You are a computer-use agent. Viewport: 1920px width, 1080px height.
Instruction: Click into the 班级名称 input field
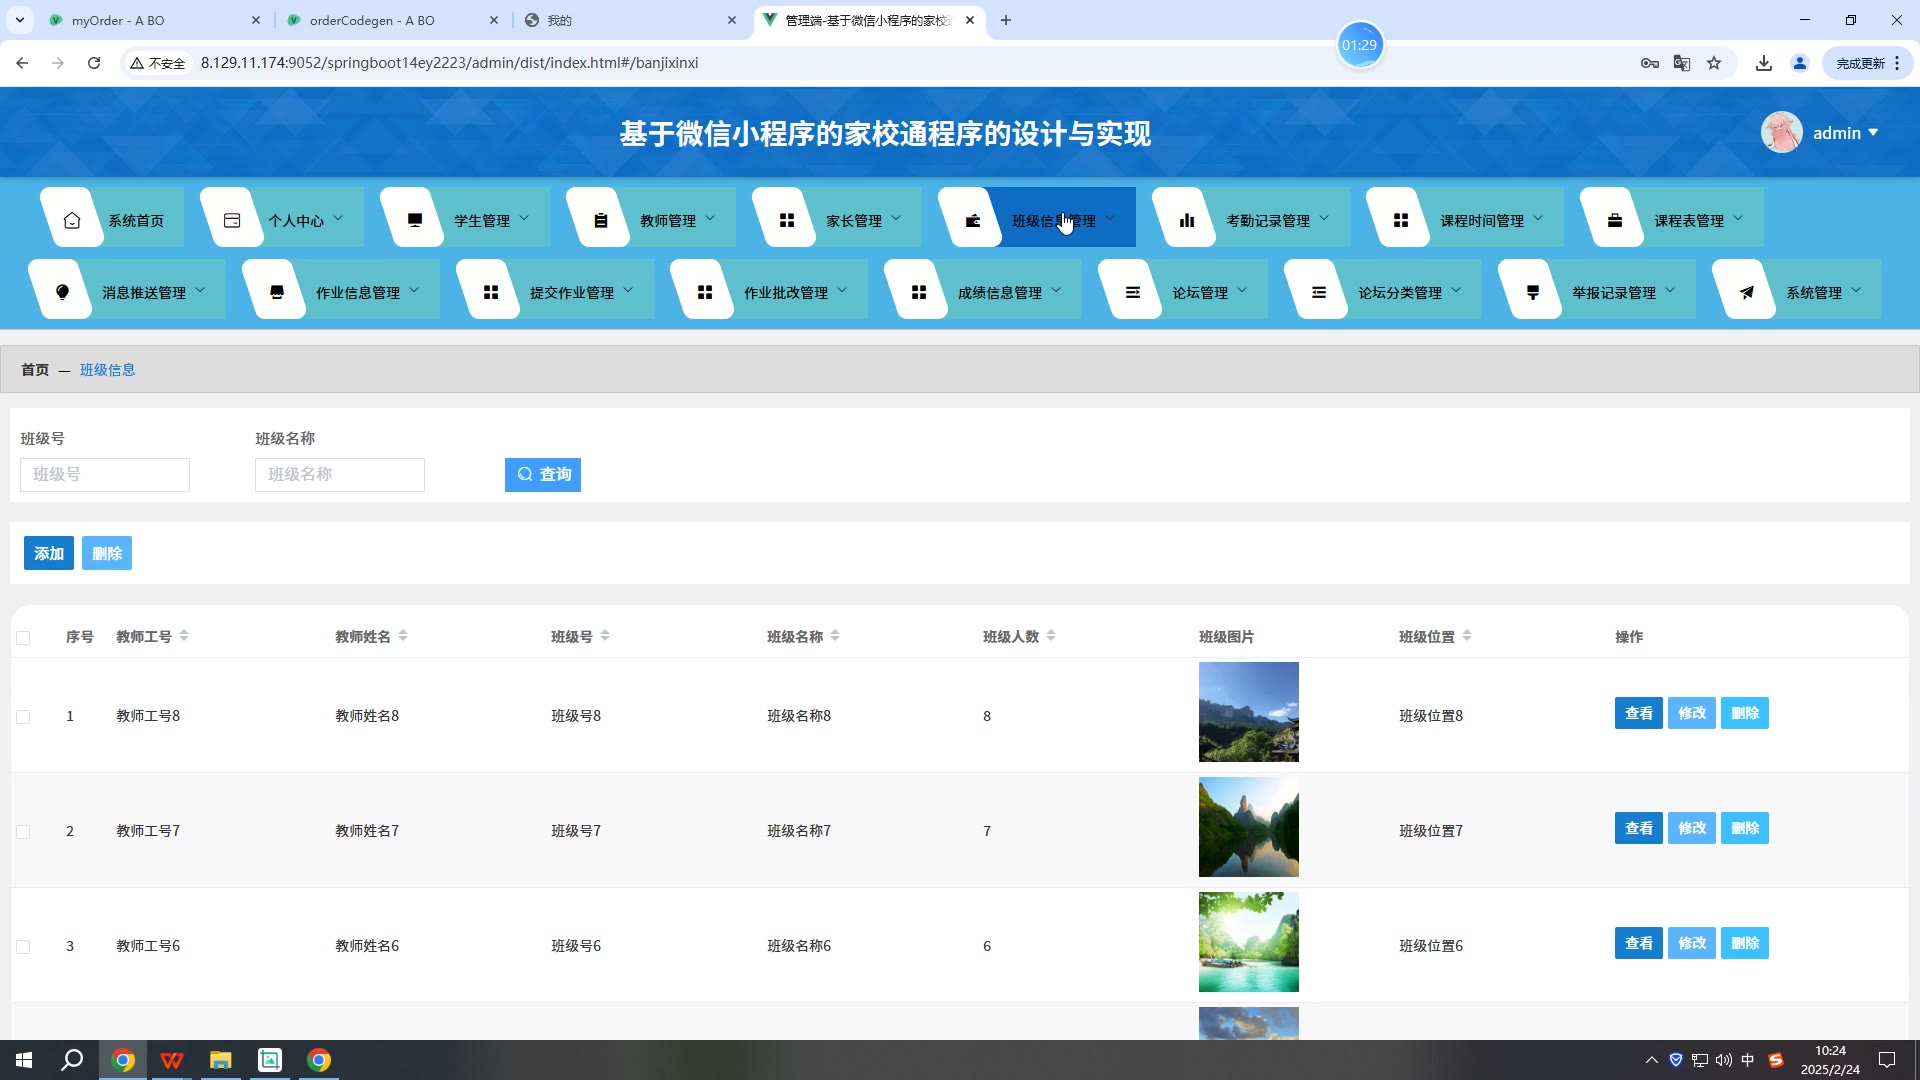click(x=340, y=474)
